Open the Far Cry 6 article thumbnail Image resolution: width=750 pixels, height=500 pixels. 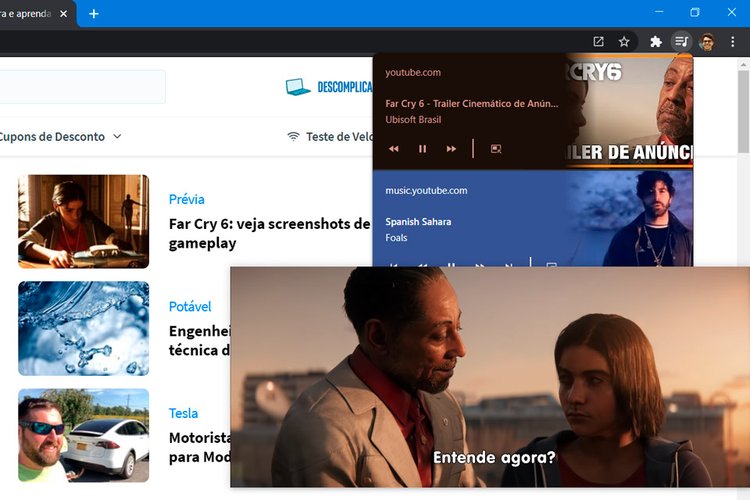(84, 221)
